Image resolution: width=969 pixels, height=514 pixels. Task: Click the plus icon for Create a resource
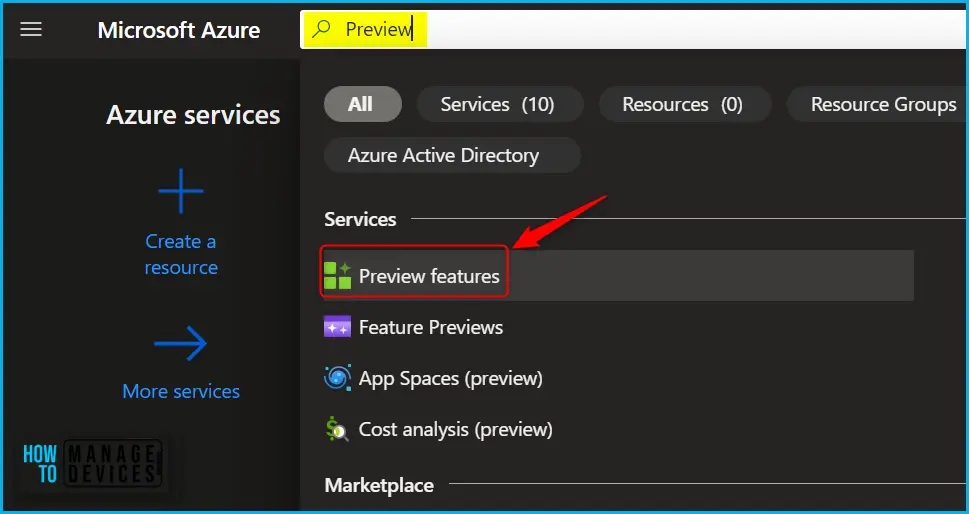click(181, 191)
